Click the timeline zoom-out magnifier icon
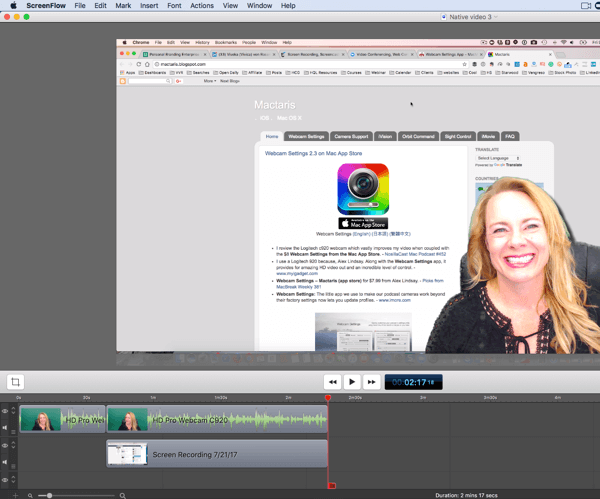The width and height of the screenshot is (600, 499). [x=30, y=496]
